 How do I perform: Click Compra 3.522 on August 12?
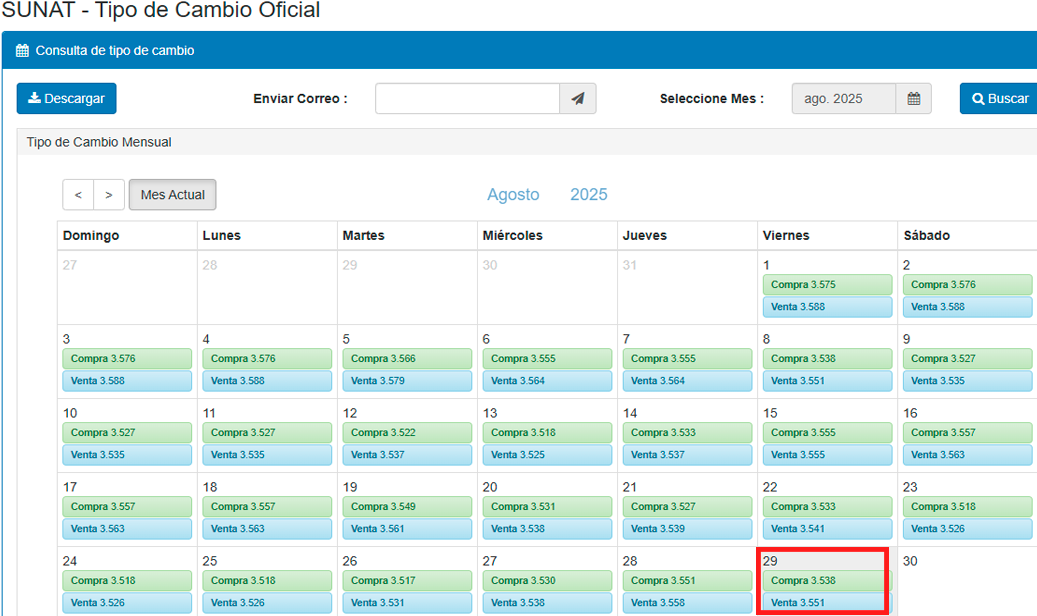407,433
